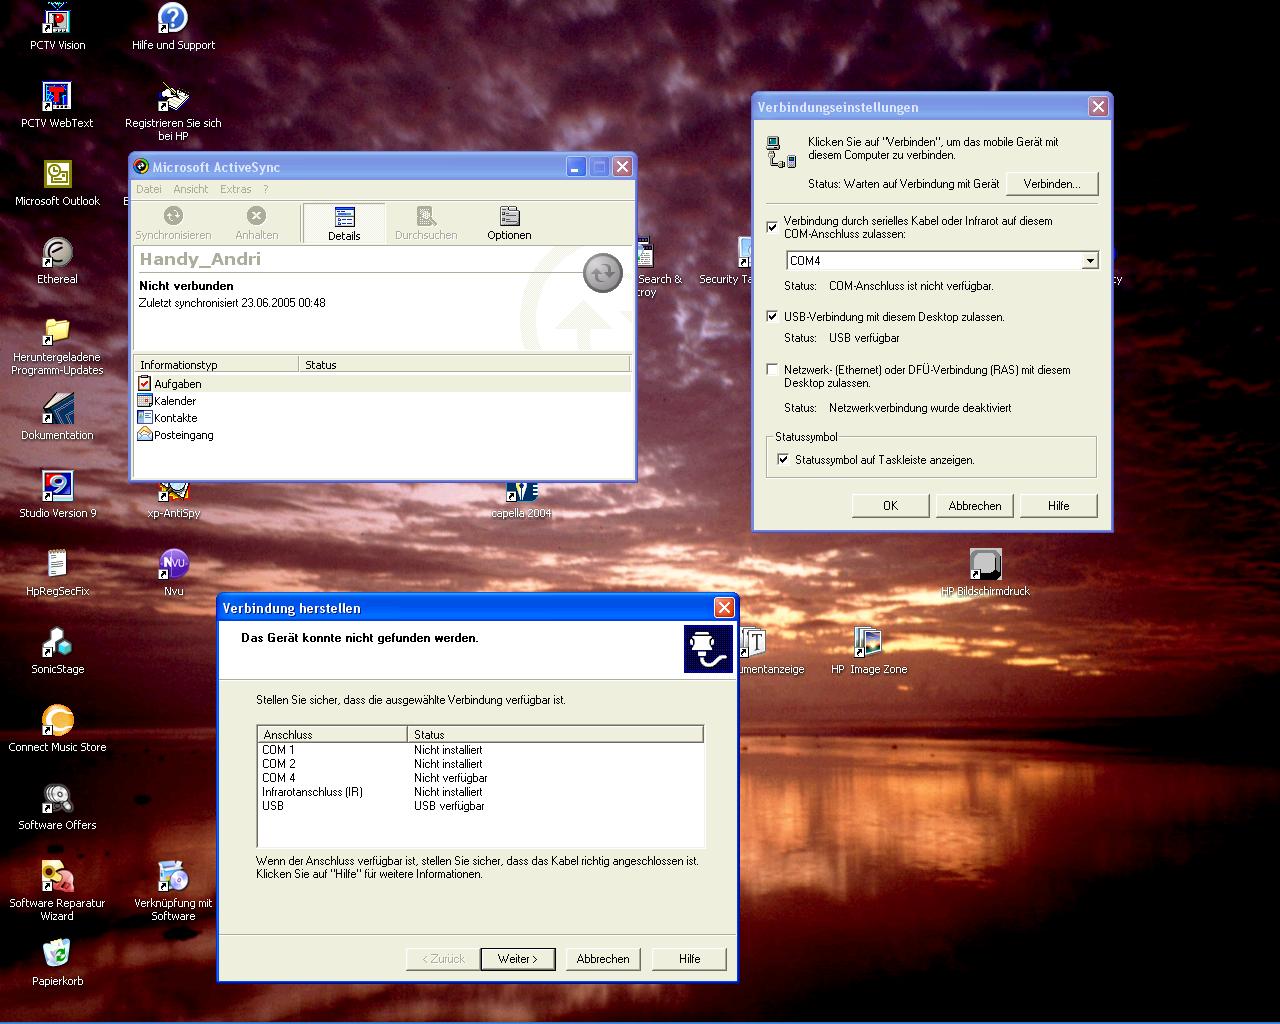Click the Informationstyp column header

216,365
